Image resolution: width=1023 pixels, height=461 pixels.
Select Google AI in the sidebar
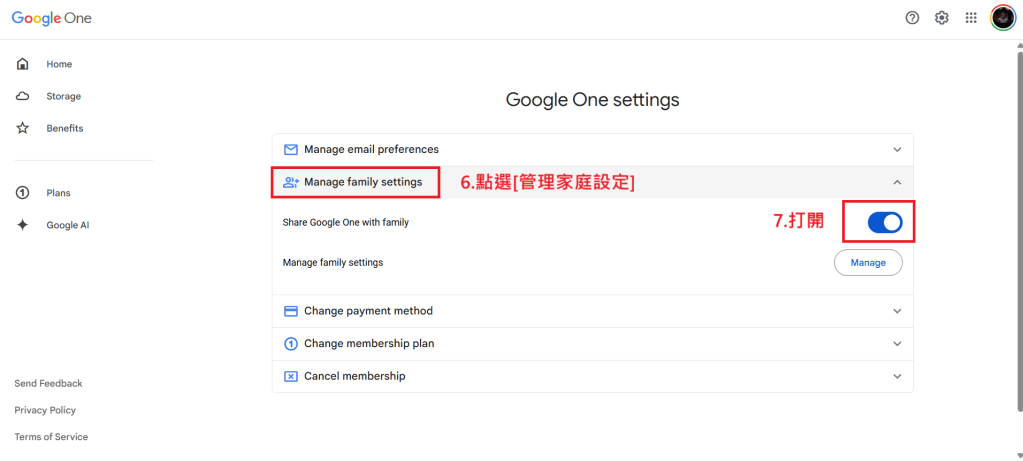(67, 225)
